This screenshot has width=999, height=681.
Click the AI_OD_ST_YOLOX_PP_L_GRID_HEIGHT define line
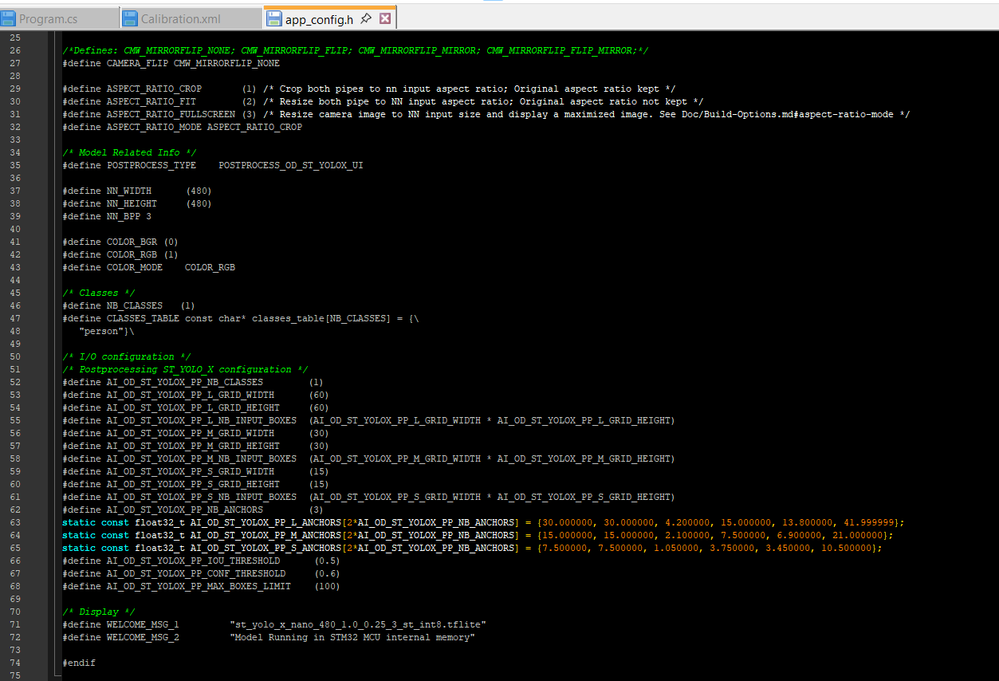pyautogui.click(x=196, y=407)
